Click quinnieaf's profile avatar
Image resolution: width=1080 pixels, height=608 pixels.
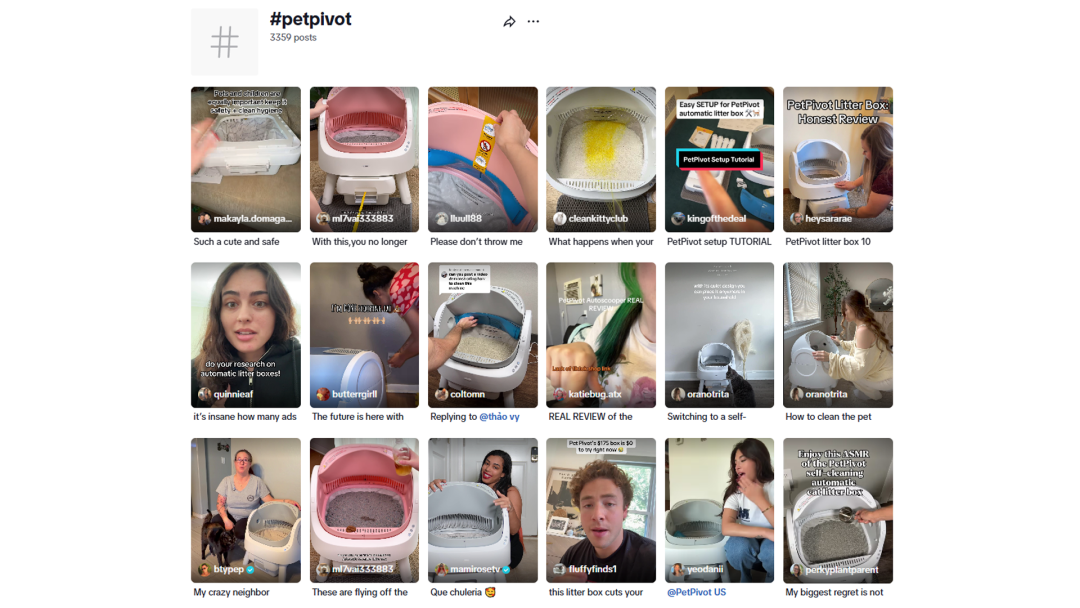[x=204, y=394]
